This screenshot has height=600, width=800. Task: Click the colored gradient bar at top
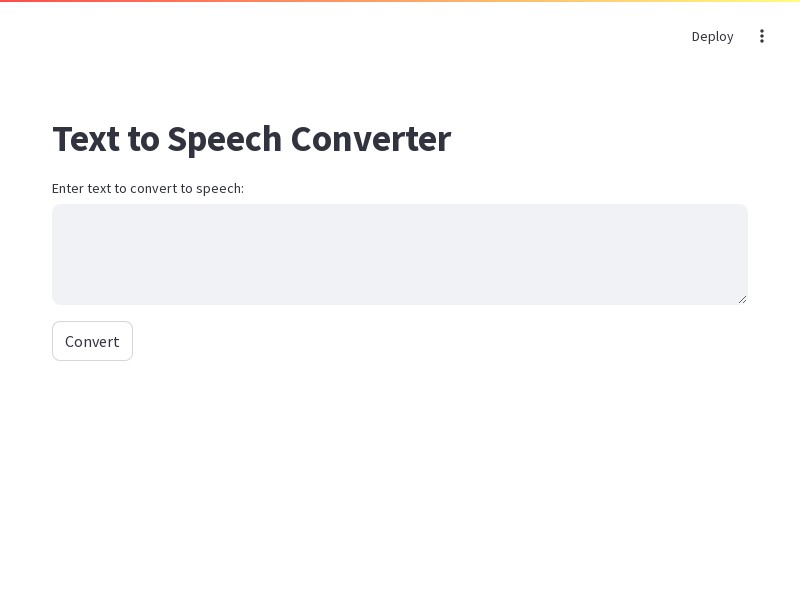click(x=400, y=1)
